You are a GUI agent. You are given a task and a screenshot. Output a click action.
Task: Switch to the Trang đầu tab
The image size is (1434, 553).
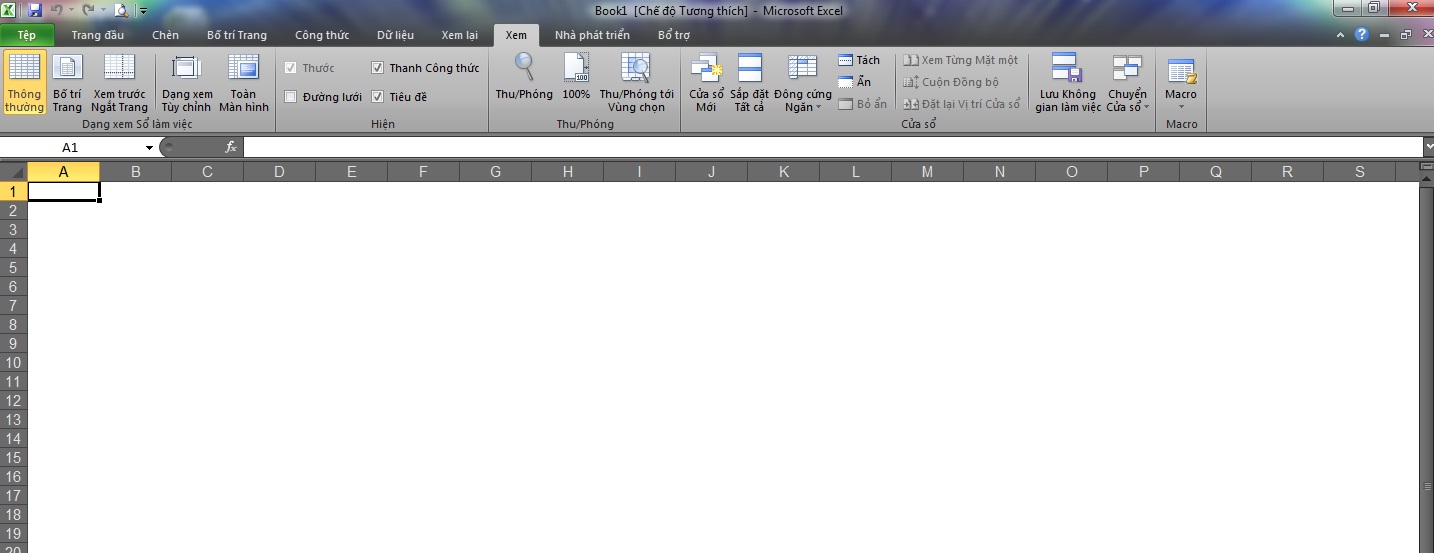click(98, 35)
